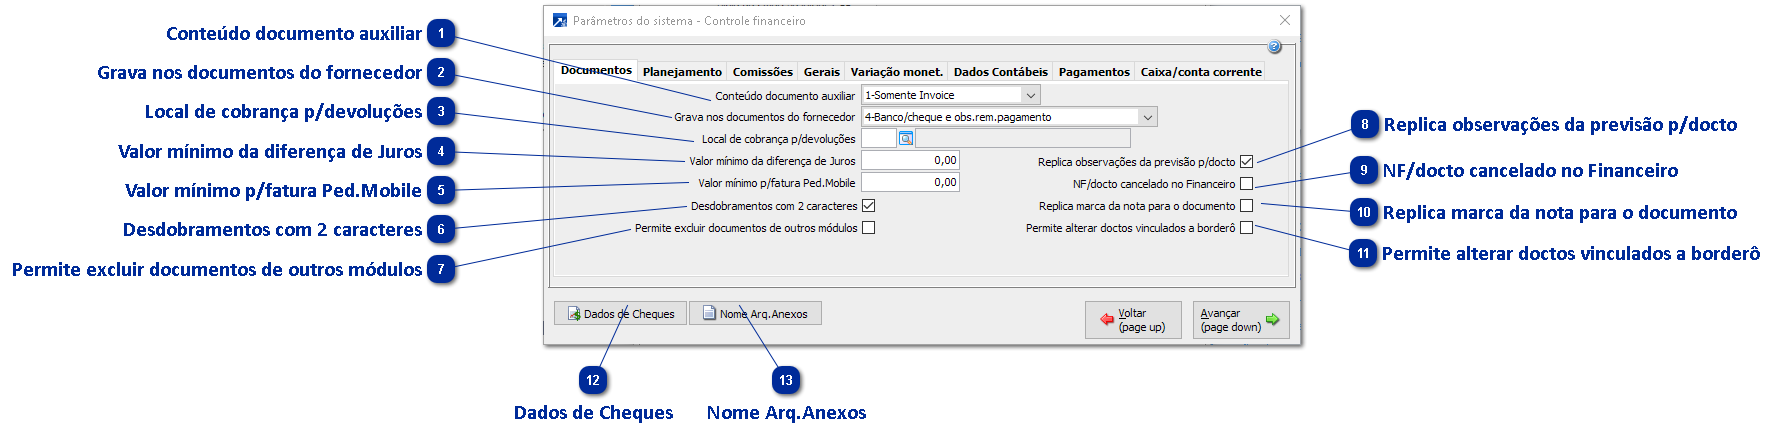The height and width of the screenshot is (441, 1776).
Task: Click the application icon in the title bar
Action: pos(560,20)
